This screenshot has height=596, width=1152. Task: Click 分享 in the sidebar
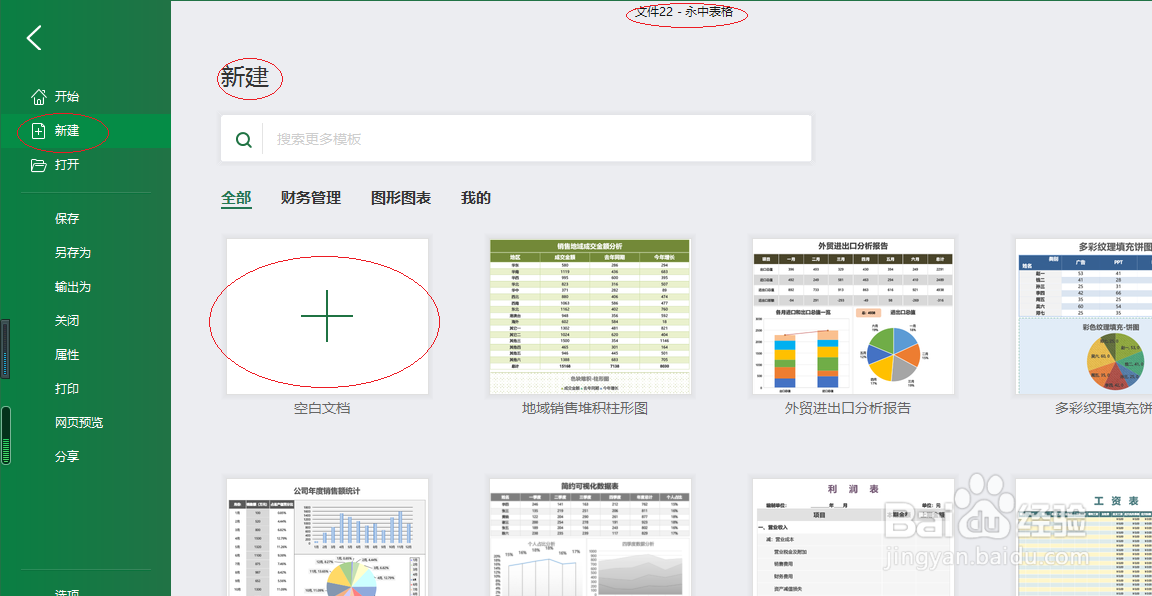pyautogui.click(x=67, y=456)
